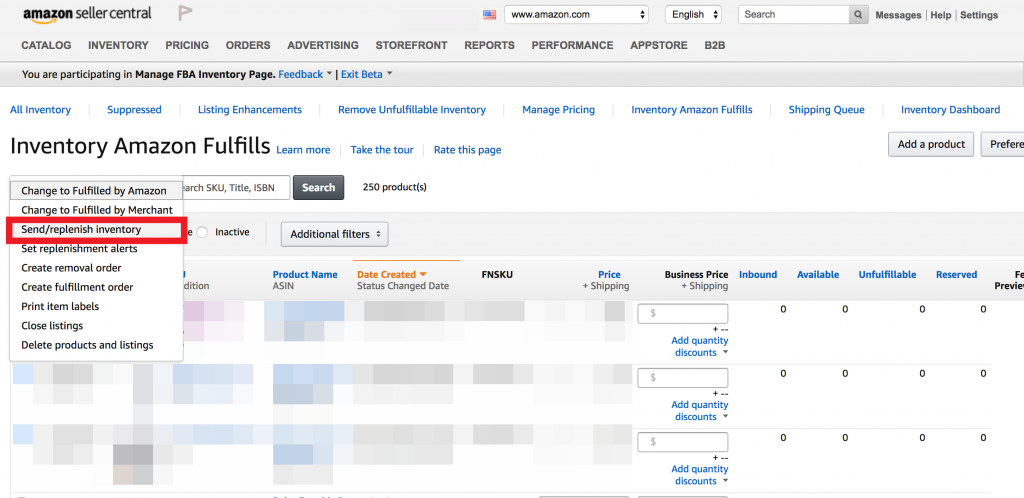Open the STOREFRONT menu
This screenshot has height=498, width=1024.
tap(411, 46)
